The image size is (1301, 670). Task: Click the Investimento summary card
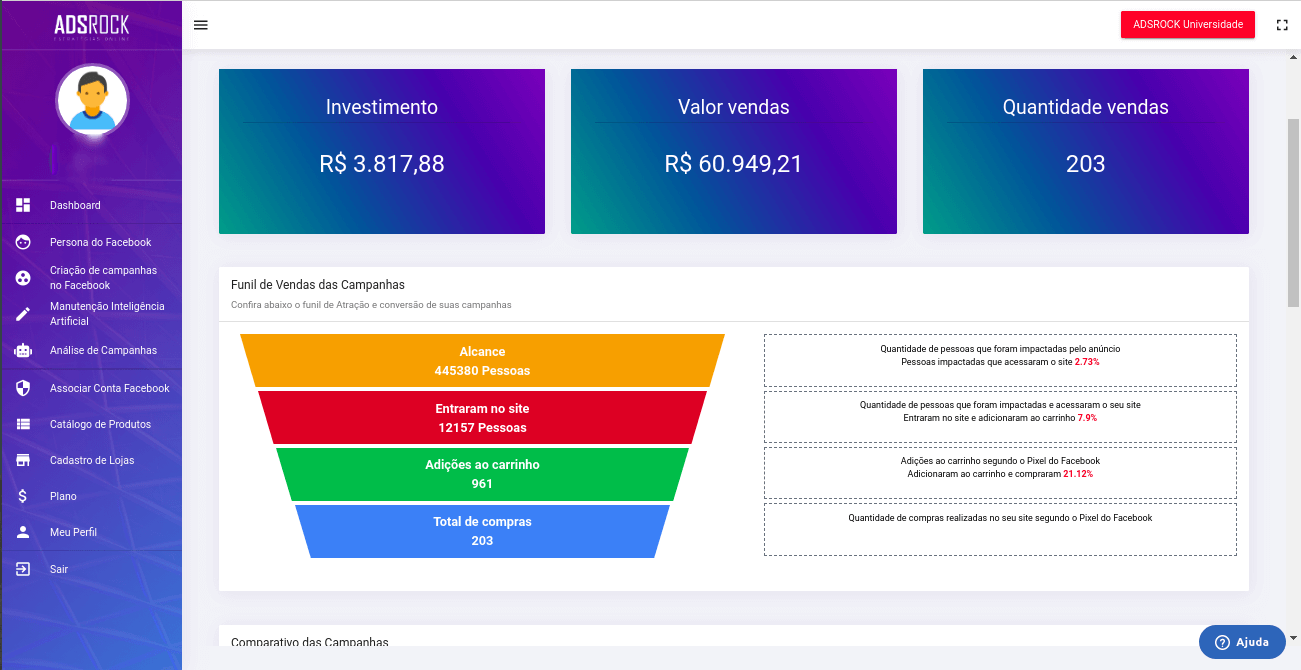(x=382, y=151)
